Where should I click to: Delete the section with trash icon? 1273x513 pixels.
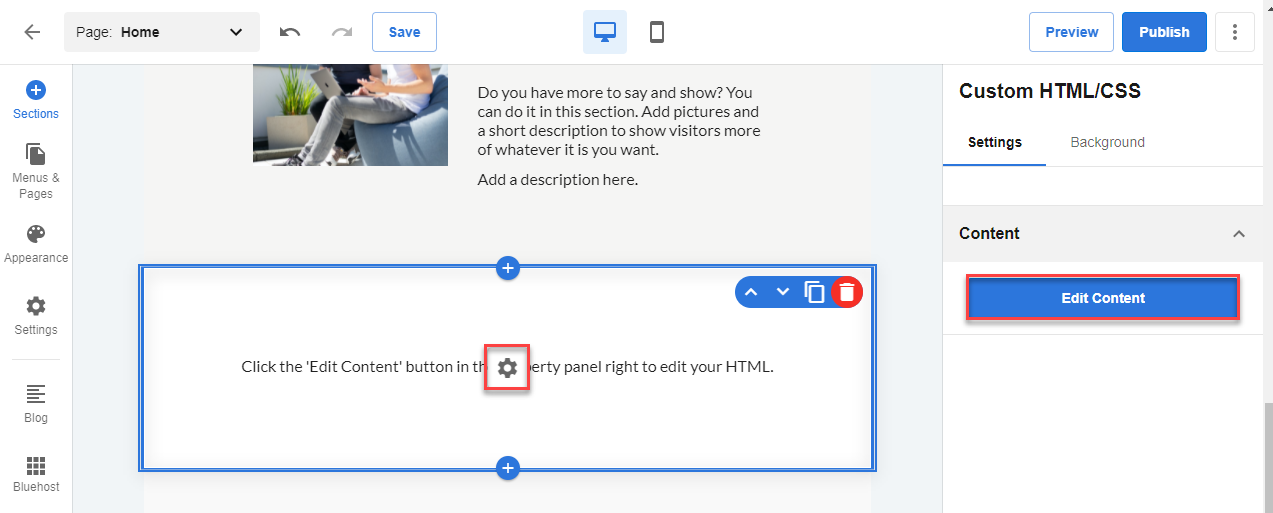[x=847, y=292]
